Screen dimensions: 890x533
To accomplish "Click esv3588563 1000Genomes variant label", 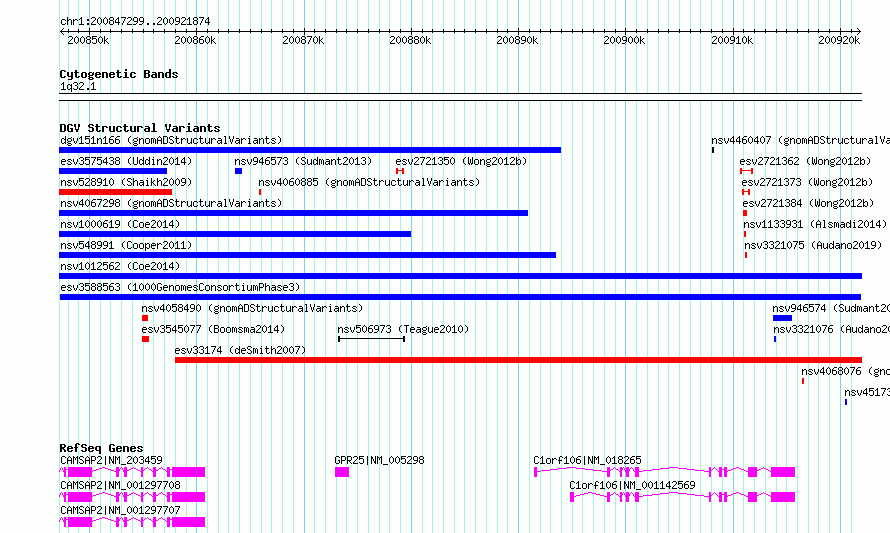I will 180,287.
